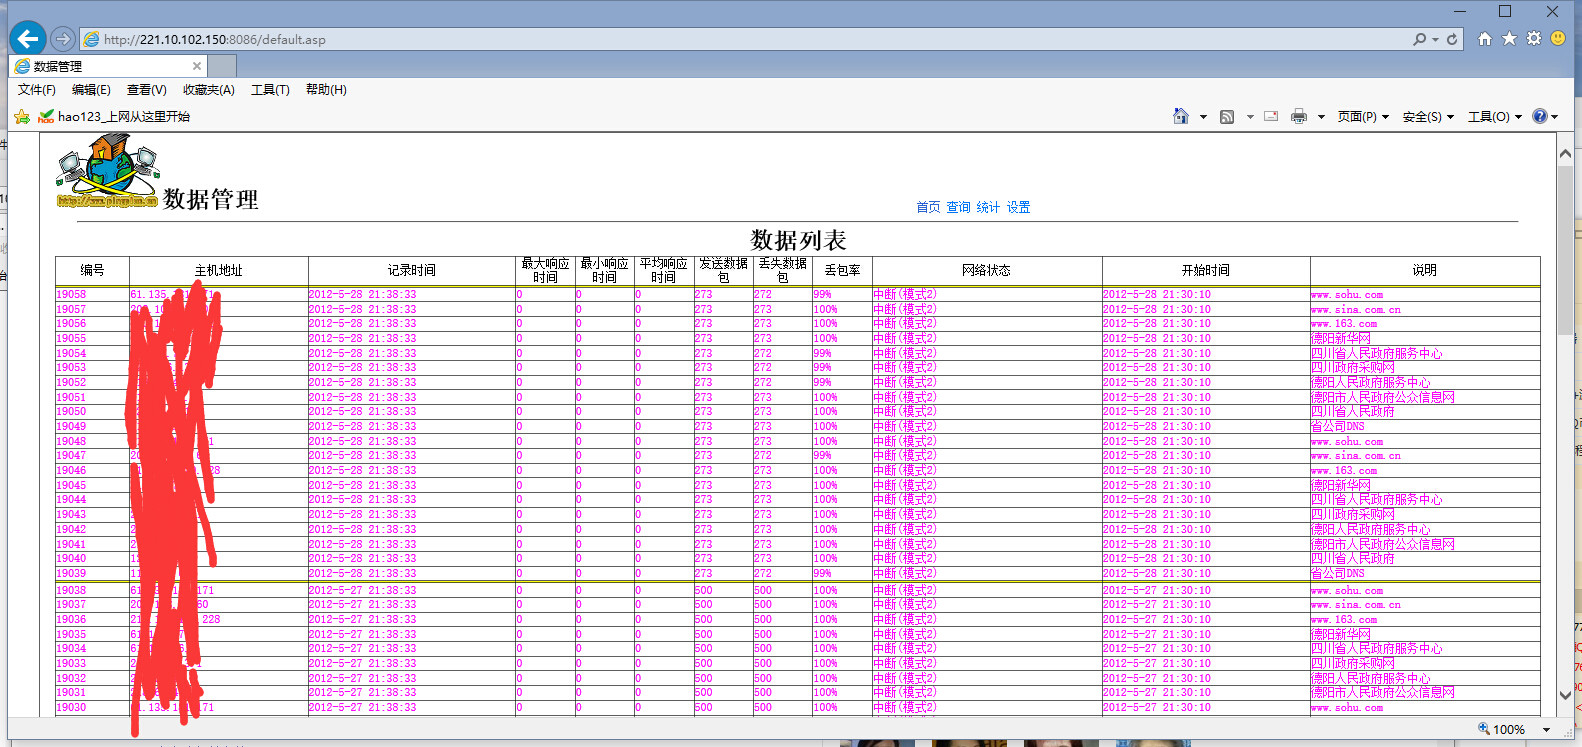Click www.sohu.com in row 19058
The image size is (1582, 747).
1347,294
